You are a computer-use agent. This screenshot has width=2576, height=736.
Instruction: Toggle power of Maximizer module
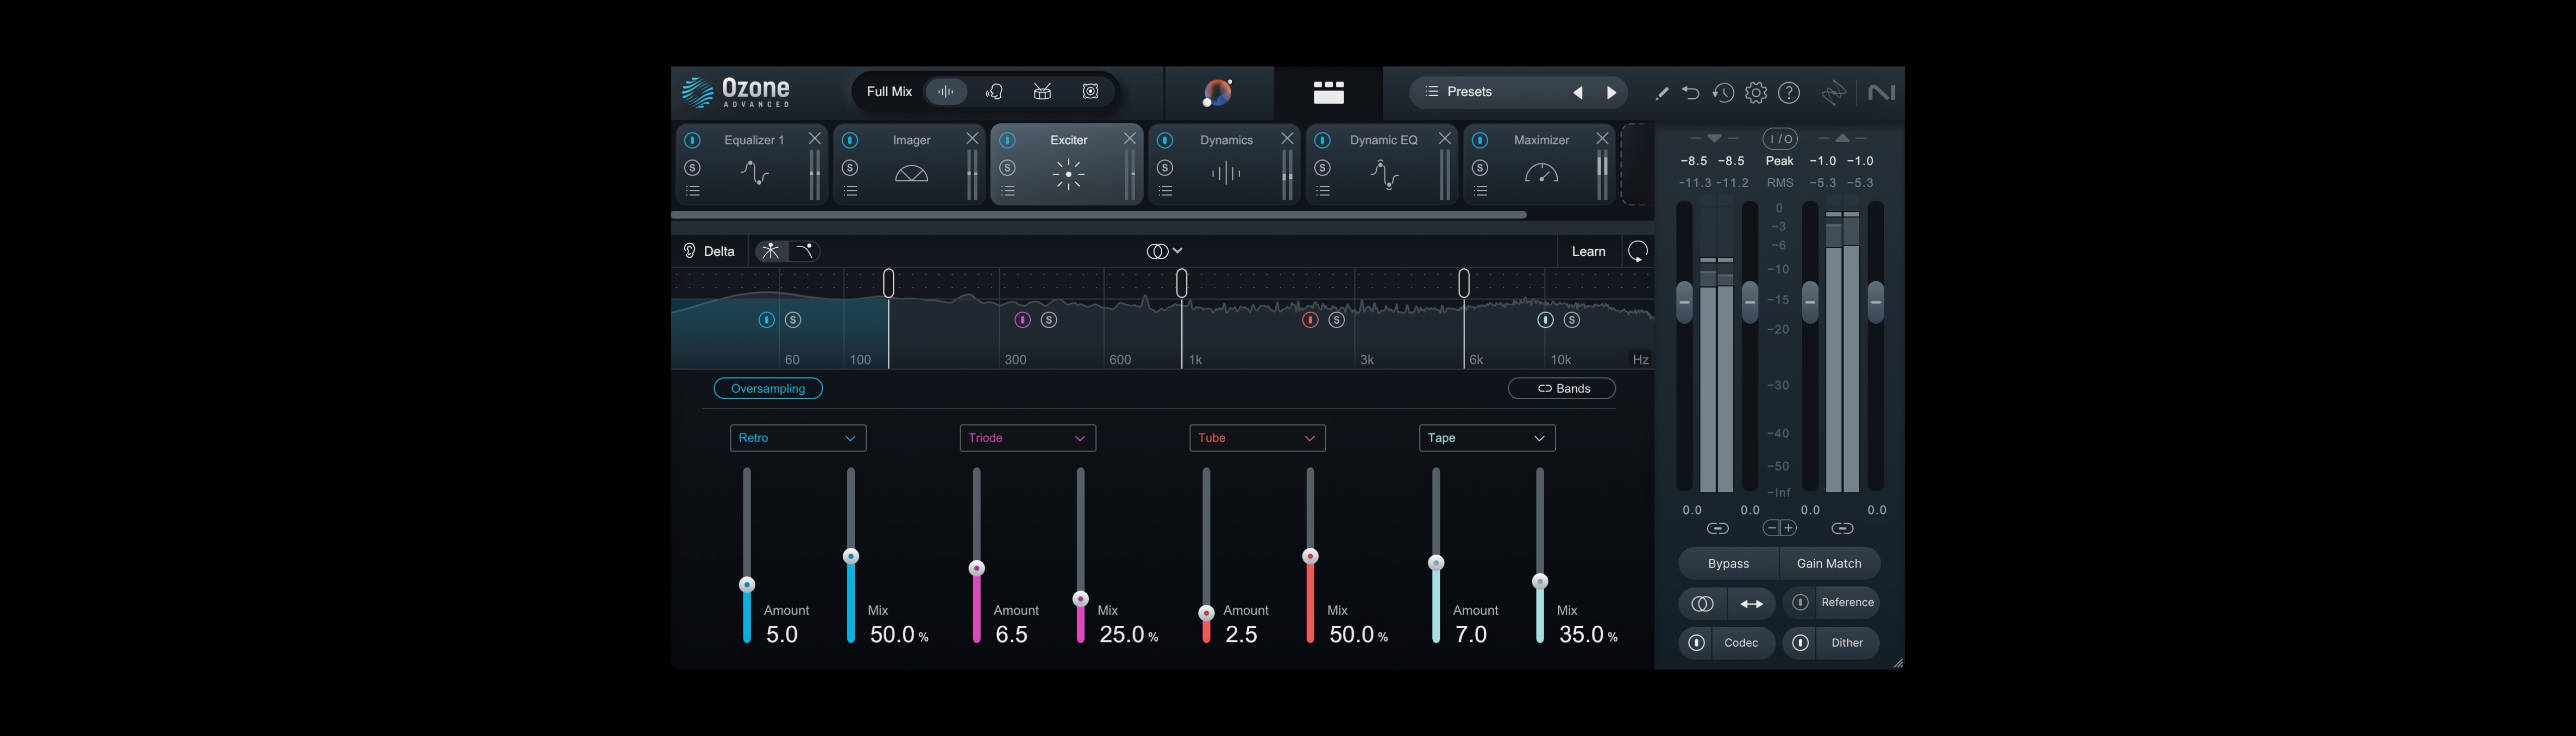1481,140
